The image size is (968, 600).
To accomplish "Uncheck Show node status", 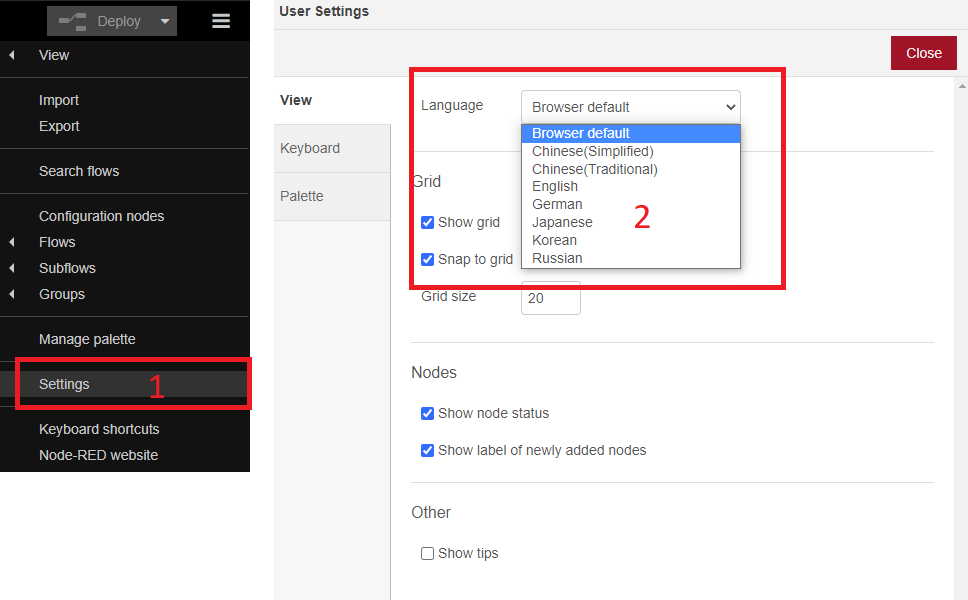I will point(428,413).
